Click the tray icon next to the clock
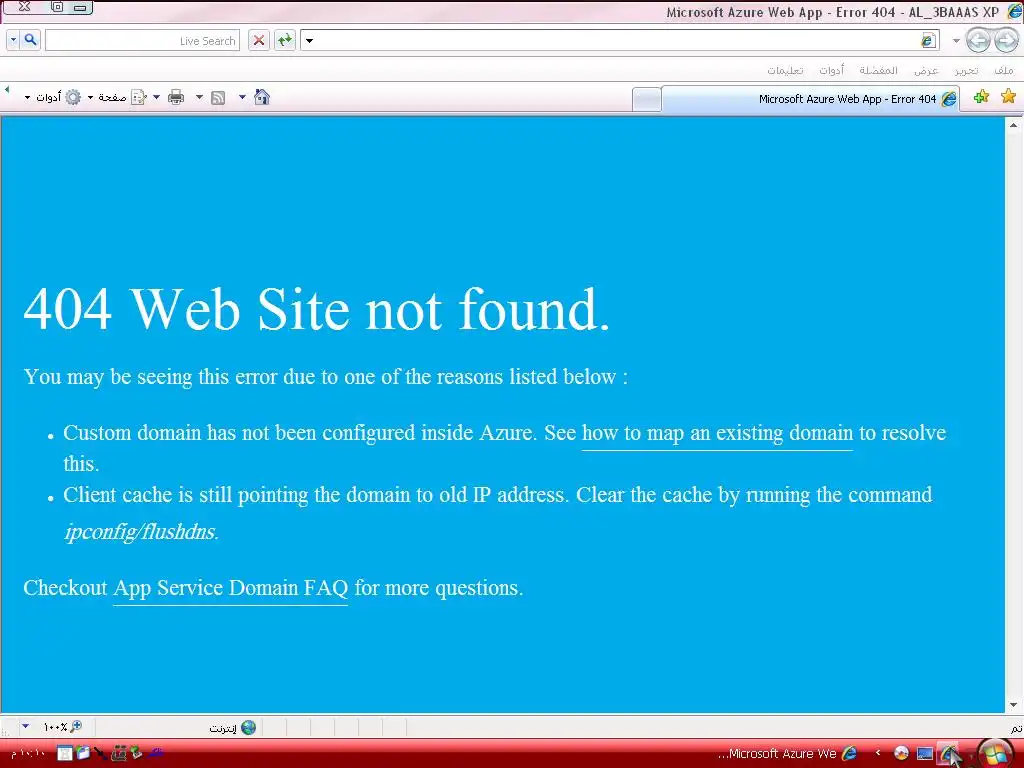 coord(65,754)
